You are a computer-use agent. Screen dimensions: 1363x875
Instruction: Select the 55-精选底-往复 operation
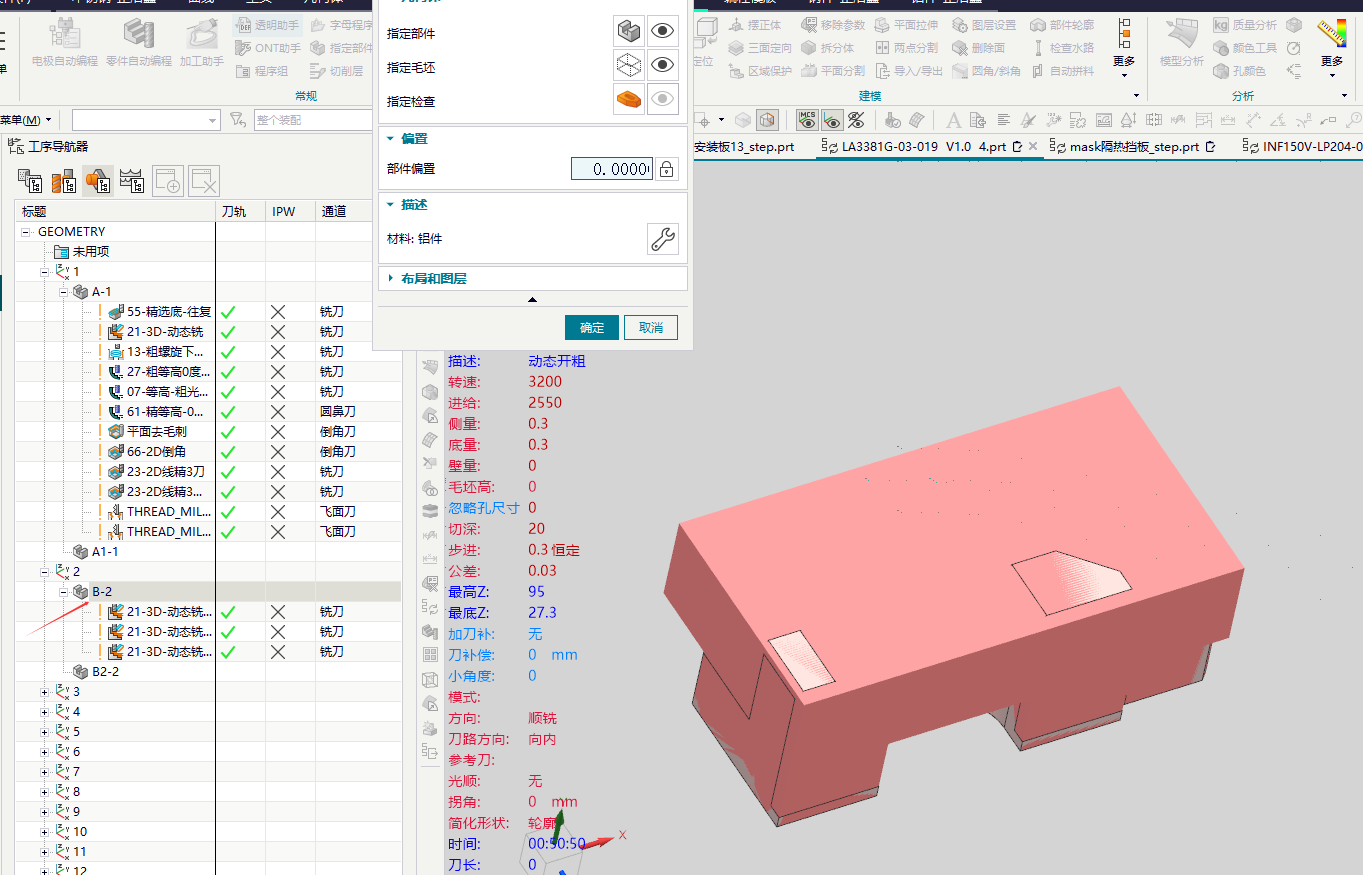(169, 312)
